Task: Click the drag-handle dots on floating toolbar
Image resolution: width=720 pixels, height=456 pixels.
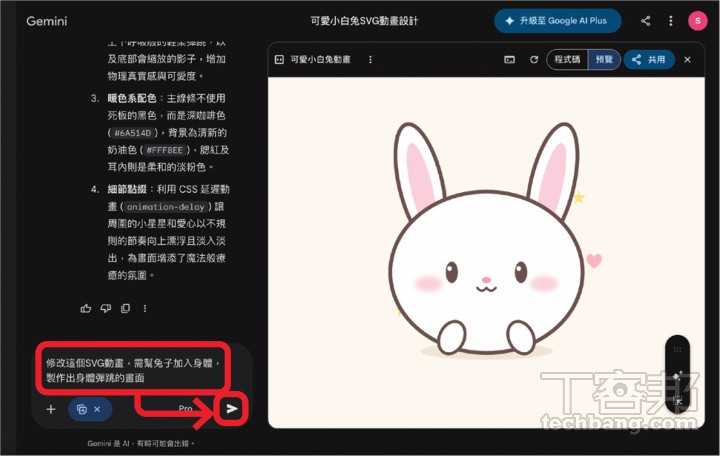Action: 677,350
